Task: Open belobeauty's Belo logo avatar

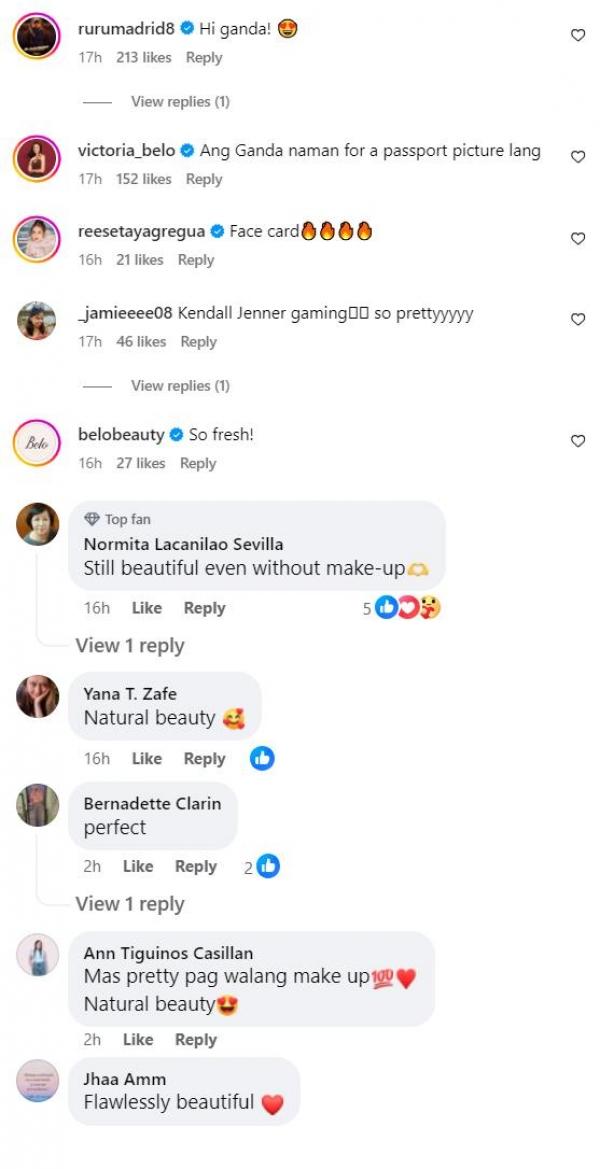Action: (37, 442)
